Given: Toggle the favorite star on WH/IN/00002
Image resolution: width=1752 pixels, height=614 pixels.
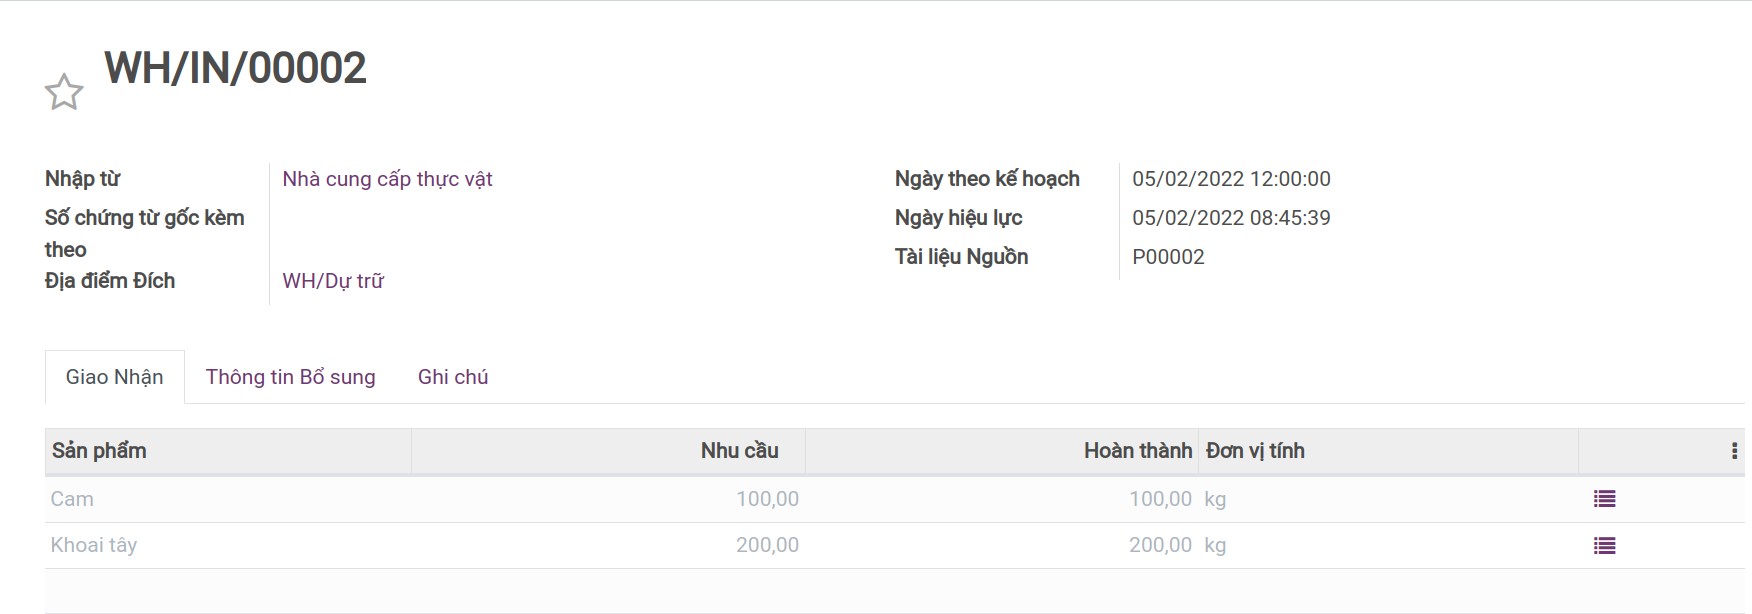Looking at the screenshot, I should click(x=64, y=92).
